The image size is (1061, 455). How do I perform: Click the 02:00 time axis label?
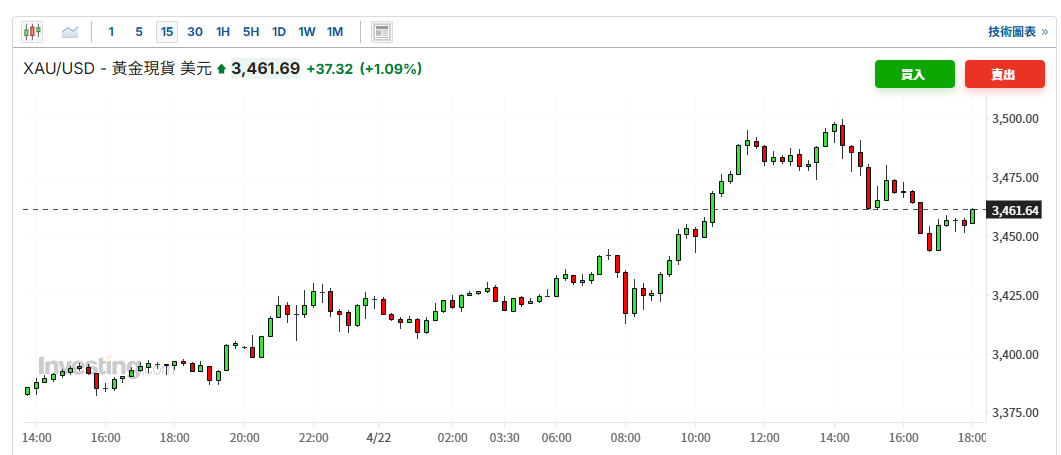coord(452,437)
